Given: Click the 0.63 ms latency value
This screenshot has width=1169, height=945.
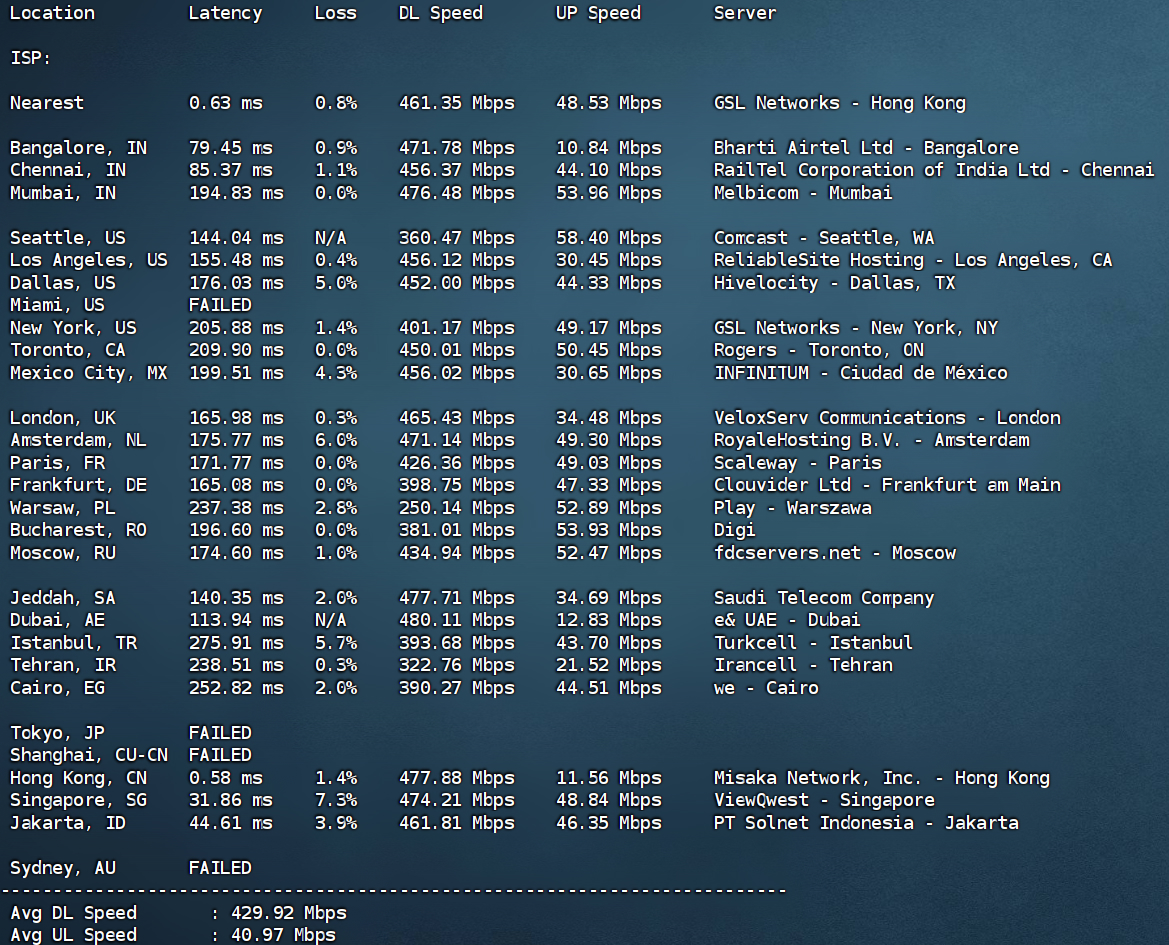Looking at the screenshot, I should pos(225,103).
